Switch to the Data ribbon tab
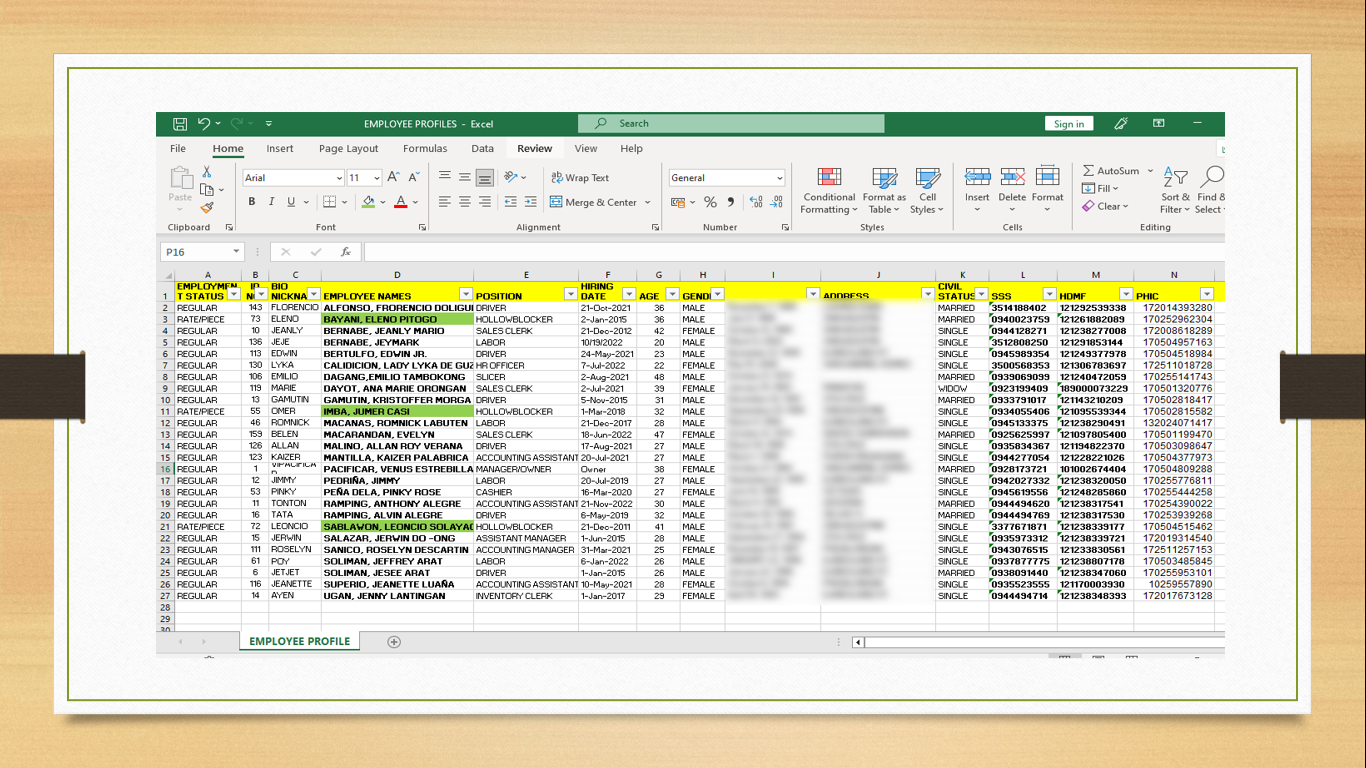 coord(483,149)
